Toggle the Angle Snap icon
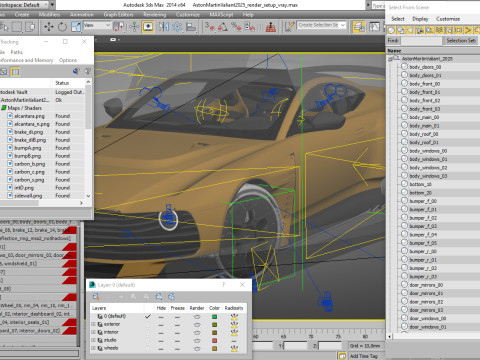This screenshot has height=360, width=480. pos(223,27)
